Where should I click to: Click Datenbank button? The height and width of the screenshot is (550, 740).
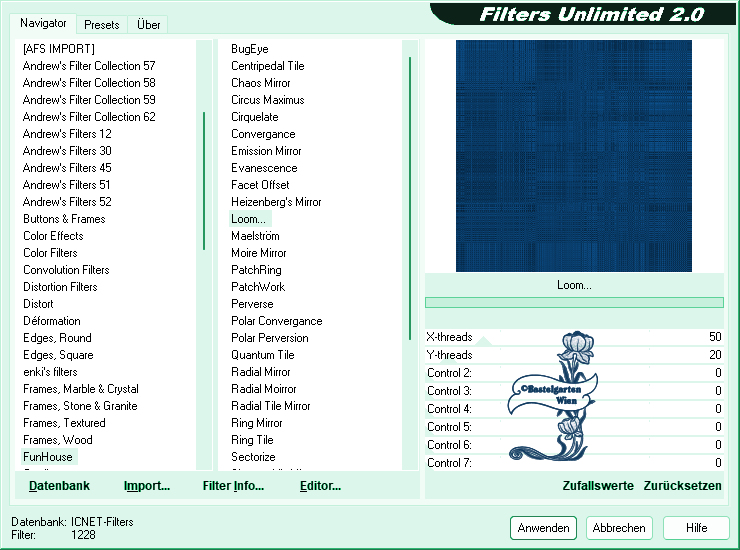tap(59, 486)
